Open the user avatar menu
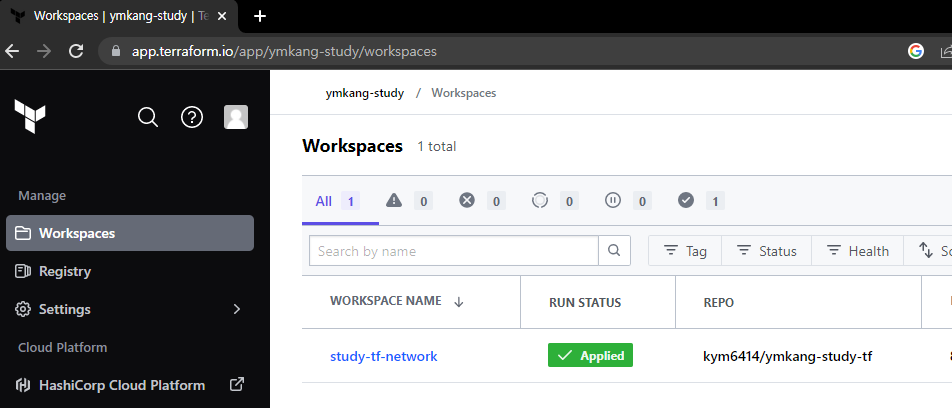952x408 pixels. 236,117
